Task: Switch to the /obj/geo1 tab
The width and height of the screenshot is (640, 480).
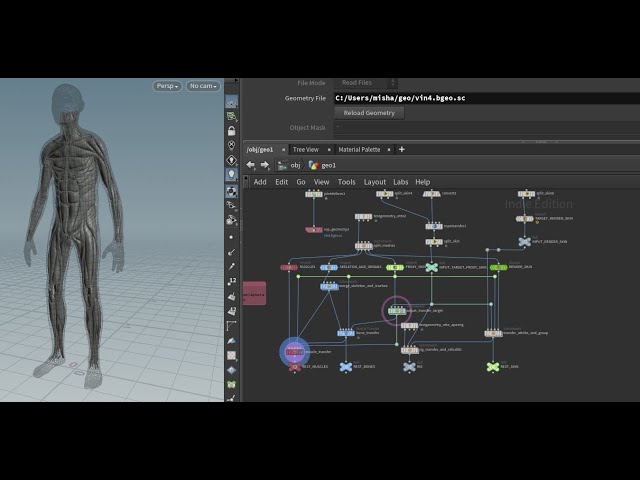Action: 260,150
